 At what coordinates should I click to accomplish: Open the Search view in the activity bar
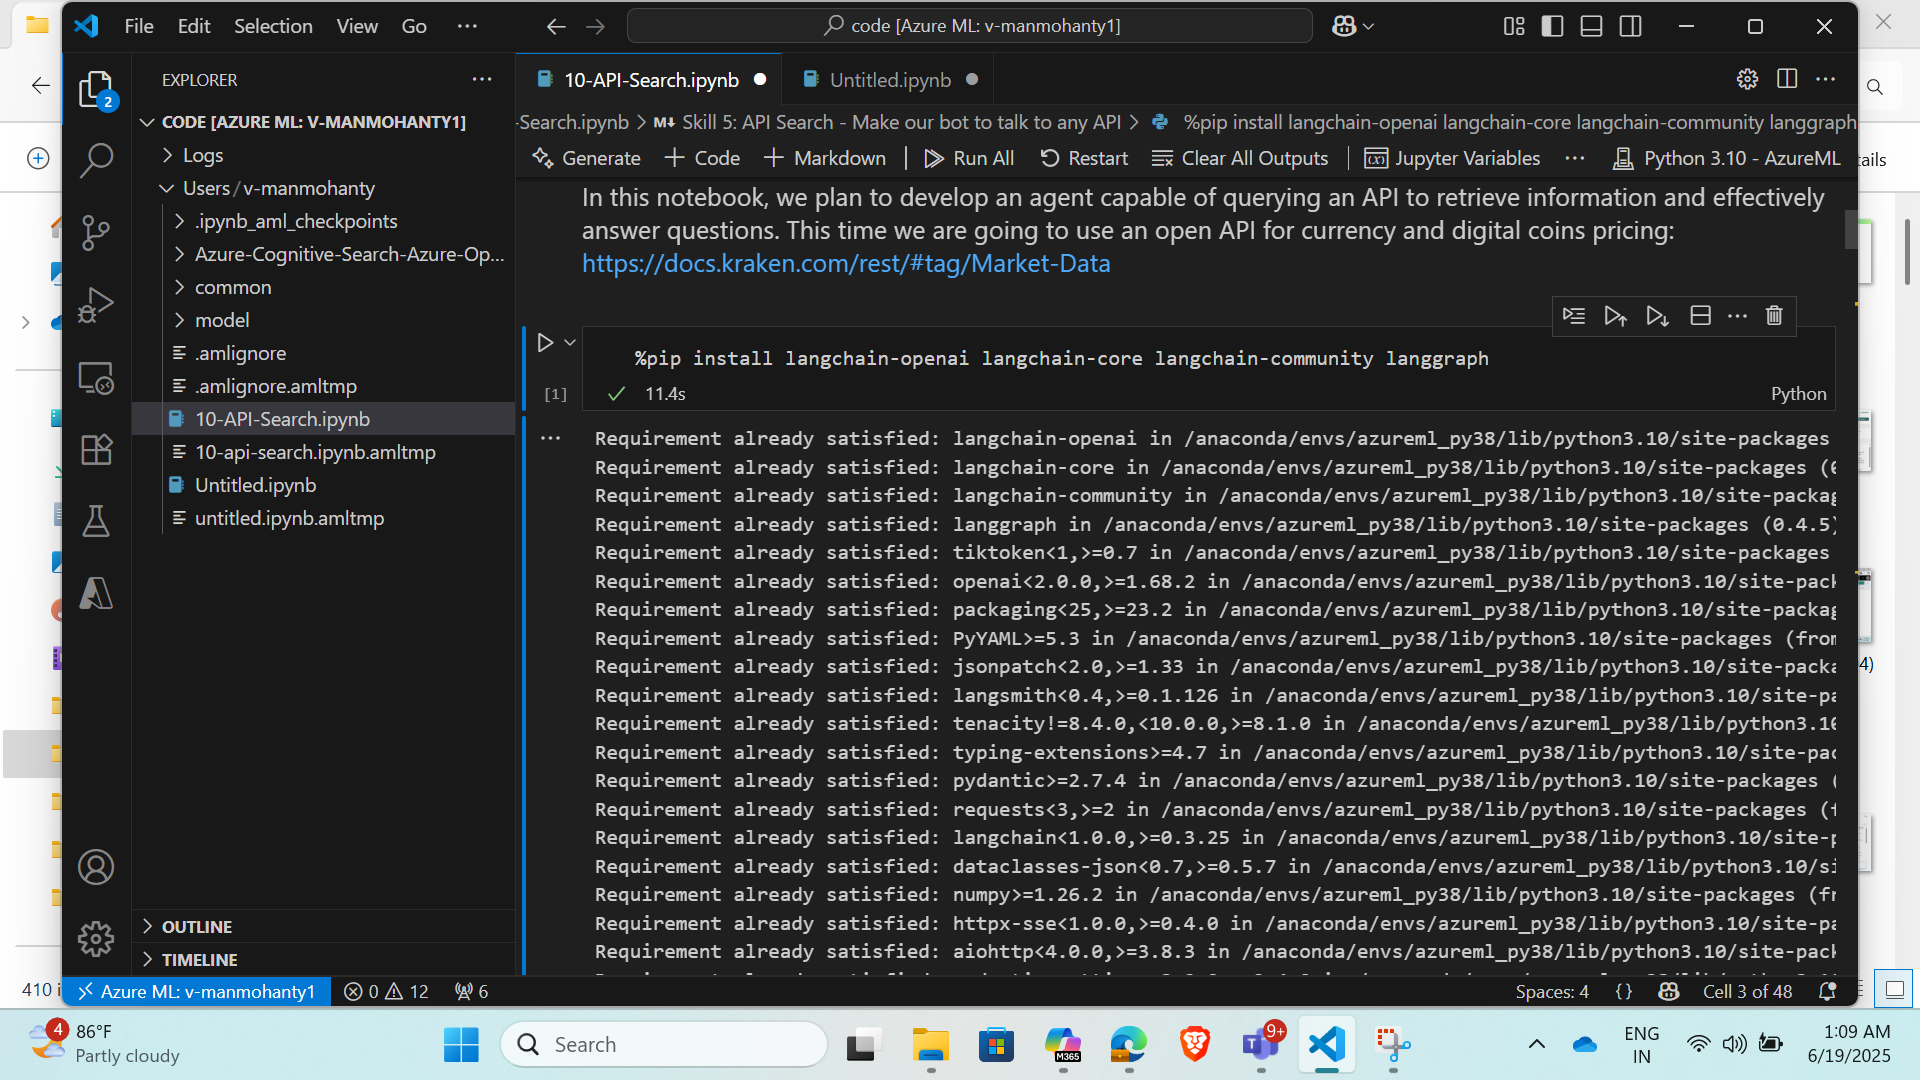coord(96,159)
